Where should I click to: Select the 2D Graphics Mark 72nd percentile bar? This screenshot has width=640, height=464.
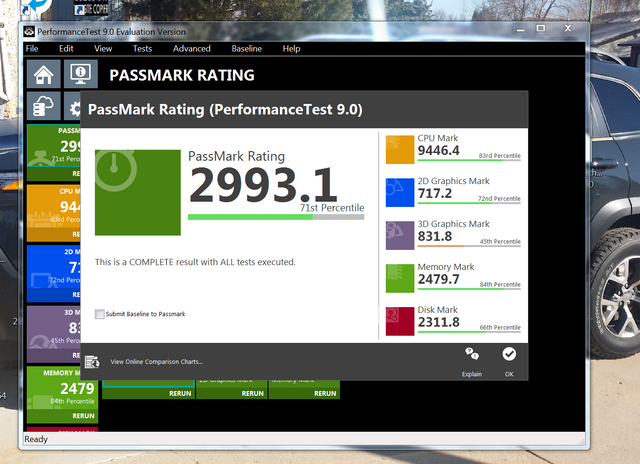coord(469,203)
